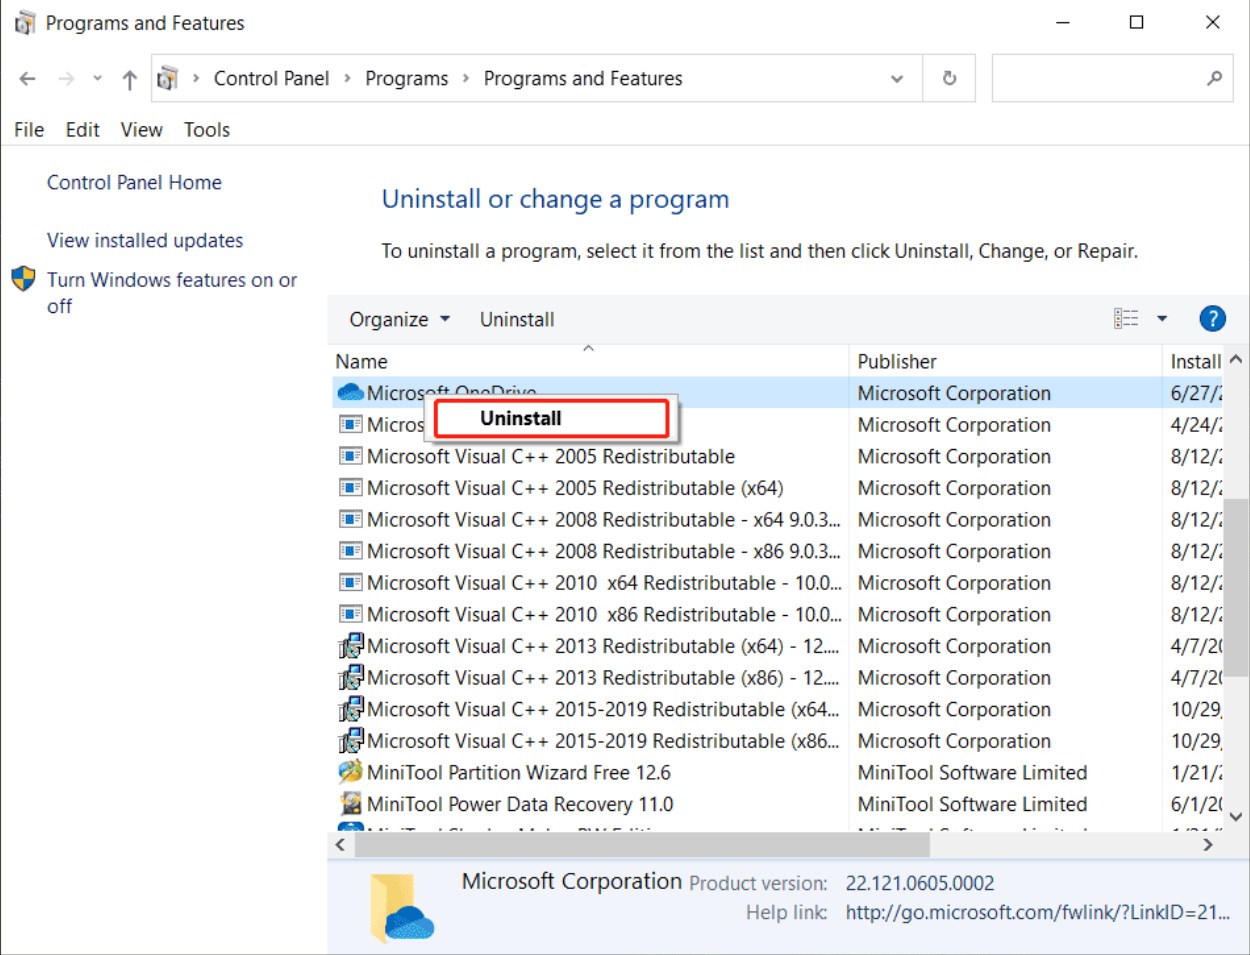Click the Back navigation arrow

click(x=28, y=79)
